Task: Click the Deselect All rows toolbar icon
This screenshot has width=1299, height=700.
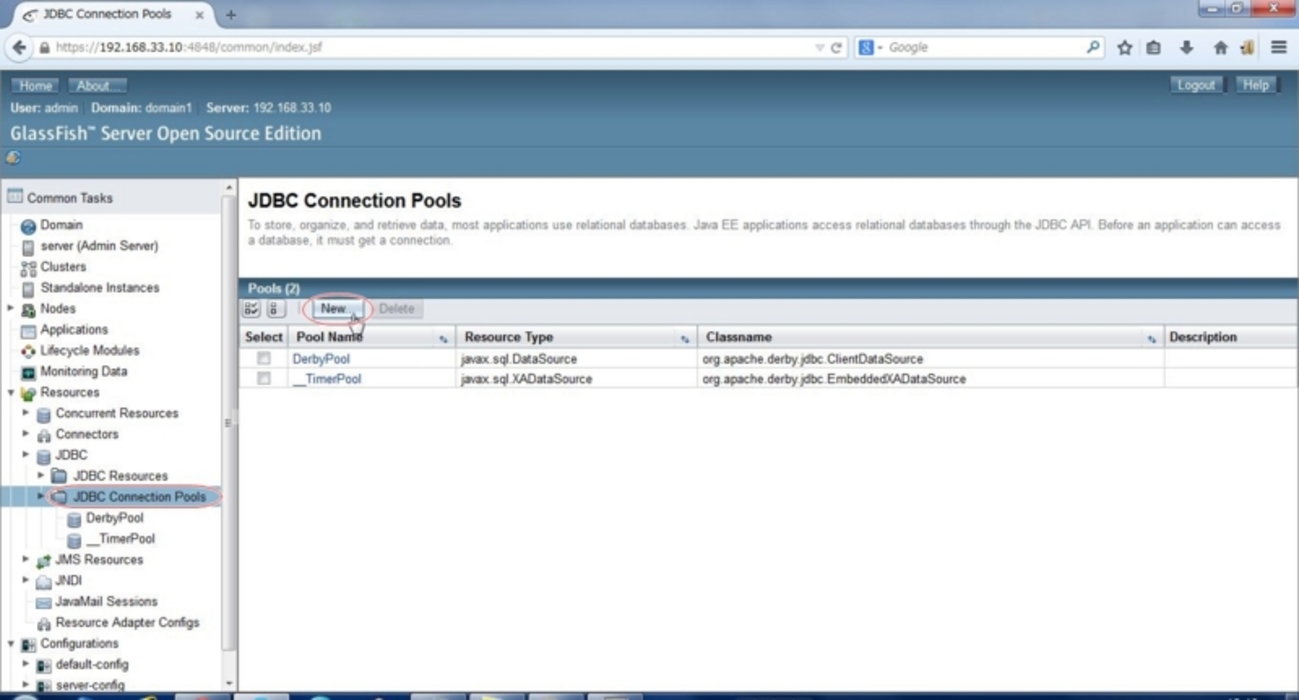Action: (x=275, y=309)
